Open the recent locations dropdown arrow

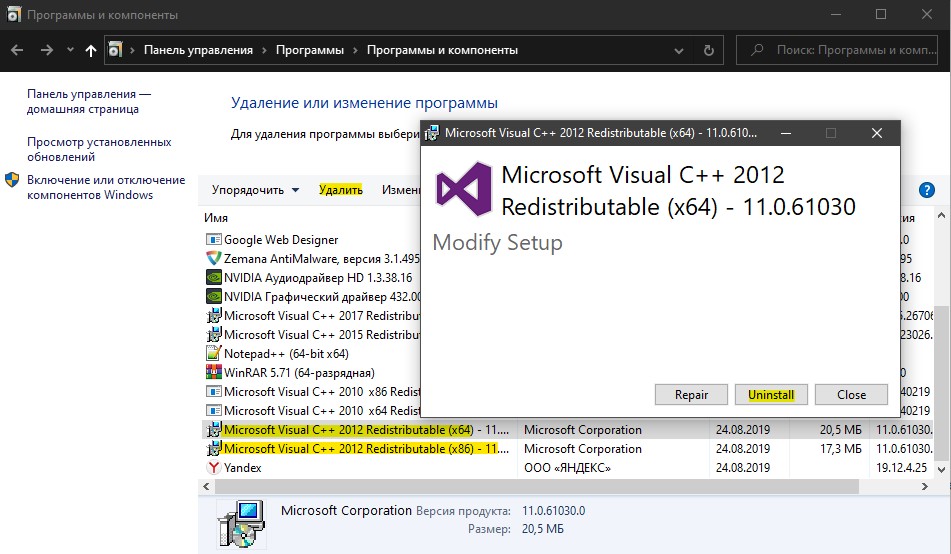pyautogui.click(x=70, y=50)
